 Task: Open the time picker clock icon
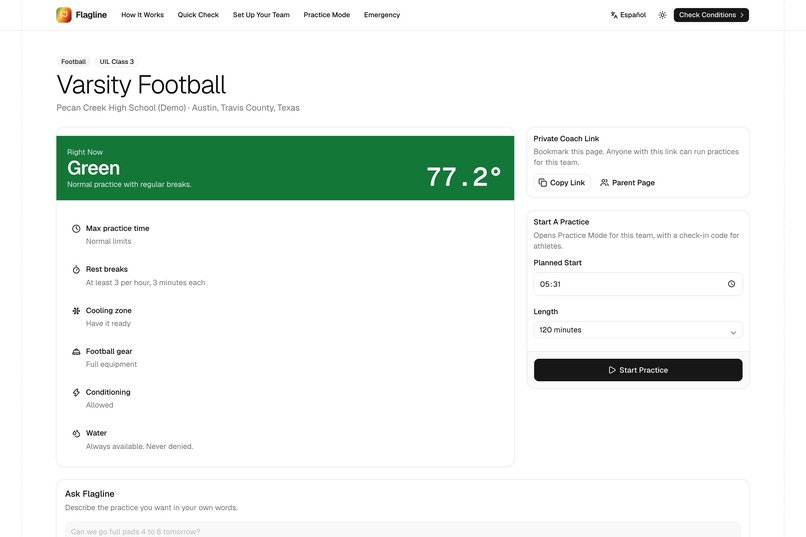tap(731, 284)
